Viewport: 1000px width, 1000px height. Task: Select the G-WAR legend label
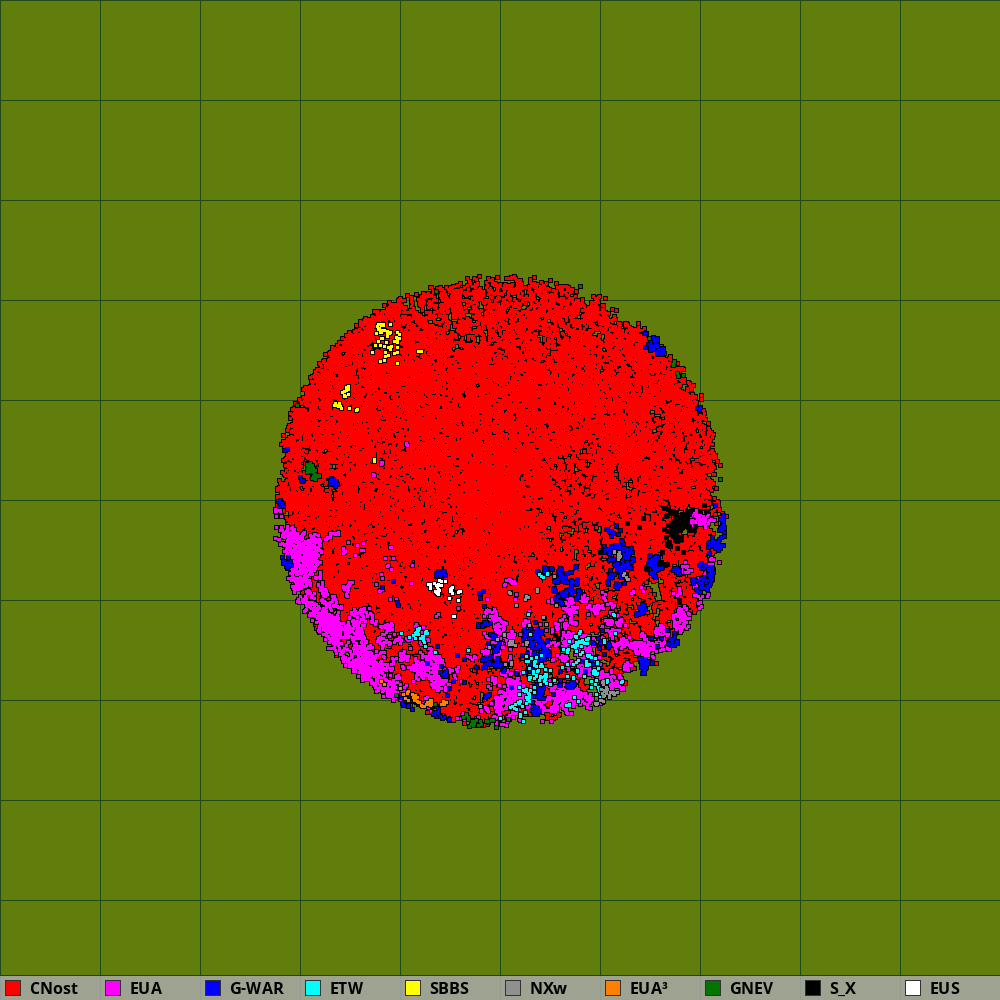[x=256, y=988]
